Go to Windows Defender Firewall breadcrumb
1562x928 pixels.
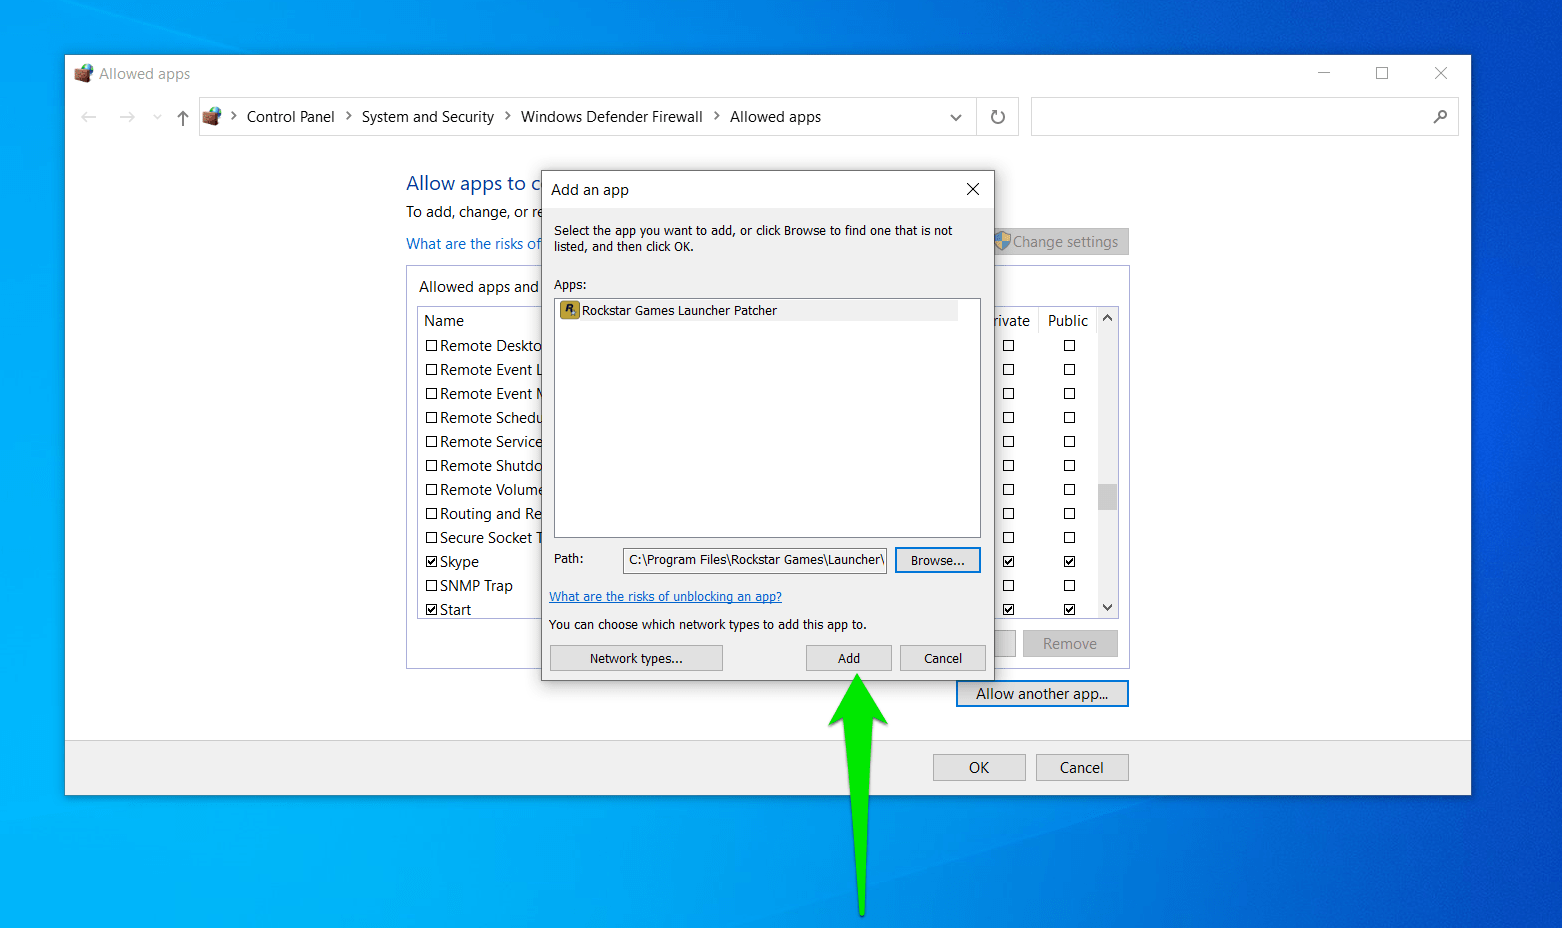coord(611,117)
